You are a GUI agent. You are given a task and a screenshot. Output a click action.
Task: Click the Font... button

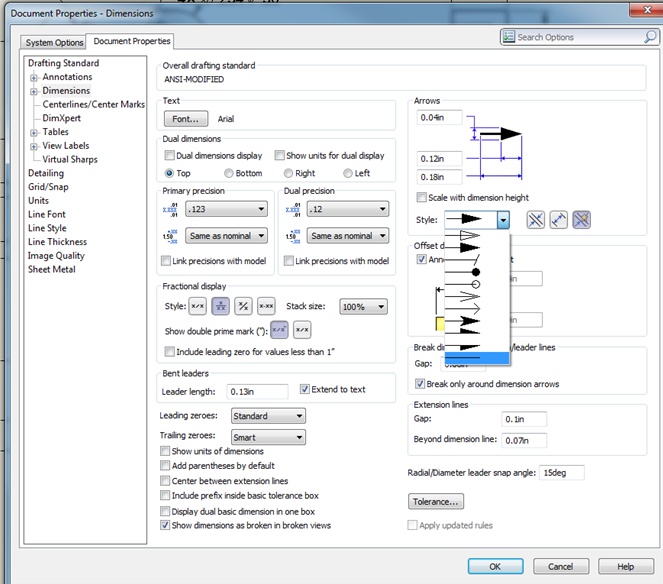coord(186,119)
